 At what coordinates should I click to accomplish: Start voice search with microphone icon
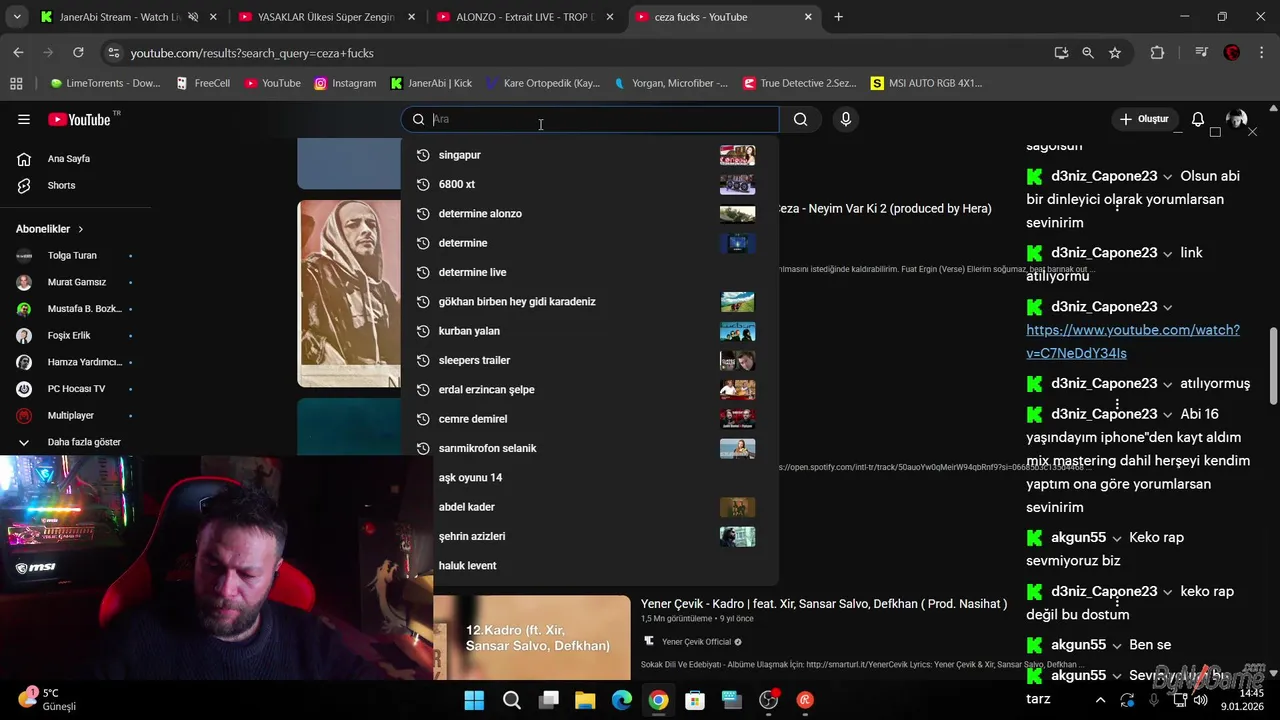click(x=846, y=119)
